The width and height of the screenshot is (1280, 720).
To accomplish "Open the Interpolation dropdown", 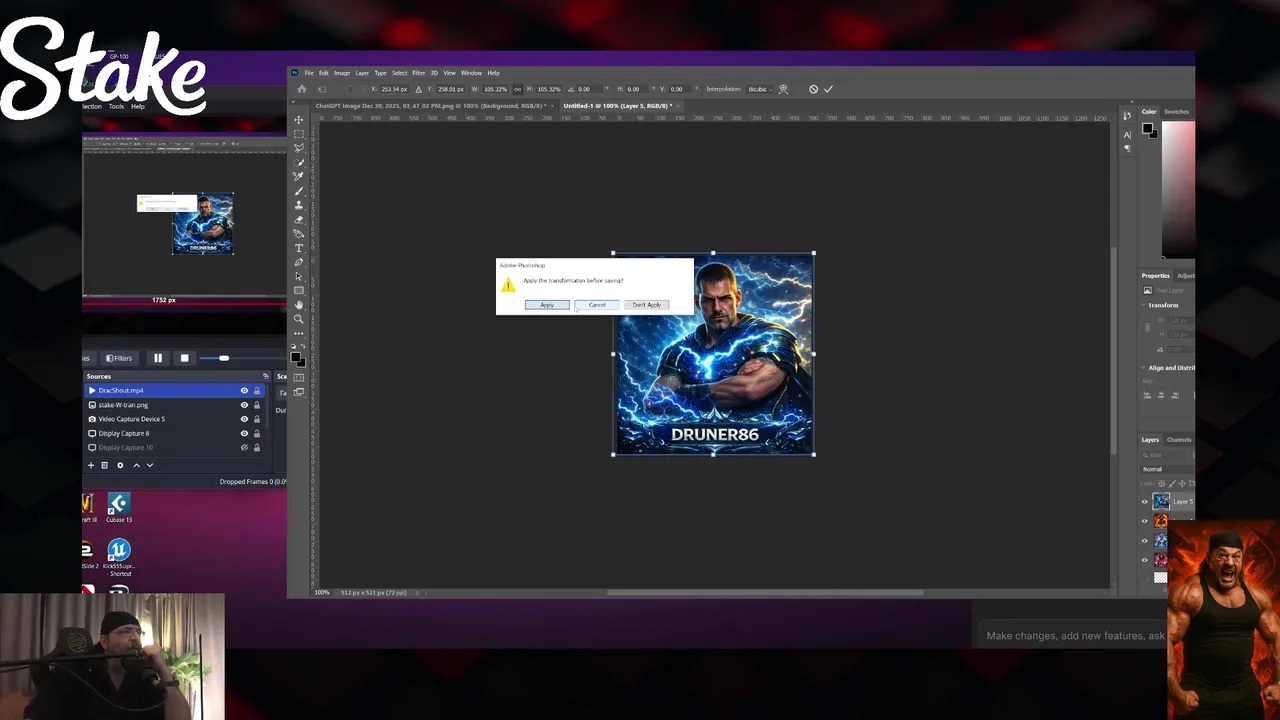I will tap(758, 89).
